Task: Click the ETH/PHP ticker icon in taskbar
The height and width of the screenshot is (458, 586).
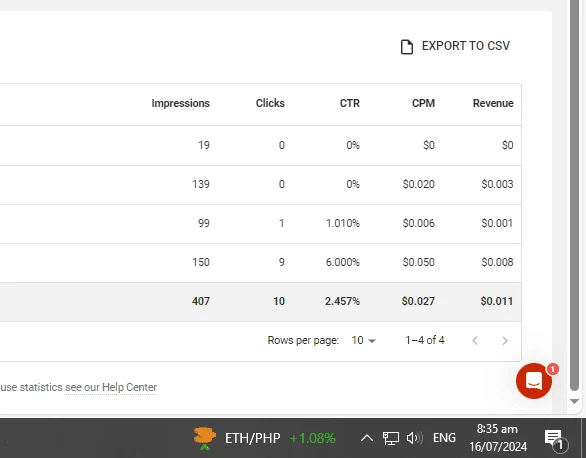Action: click(204, 438)
